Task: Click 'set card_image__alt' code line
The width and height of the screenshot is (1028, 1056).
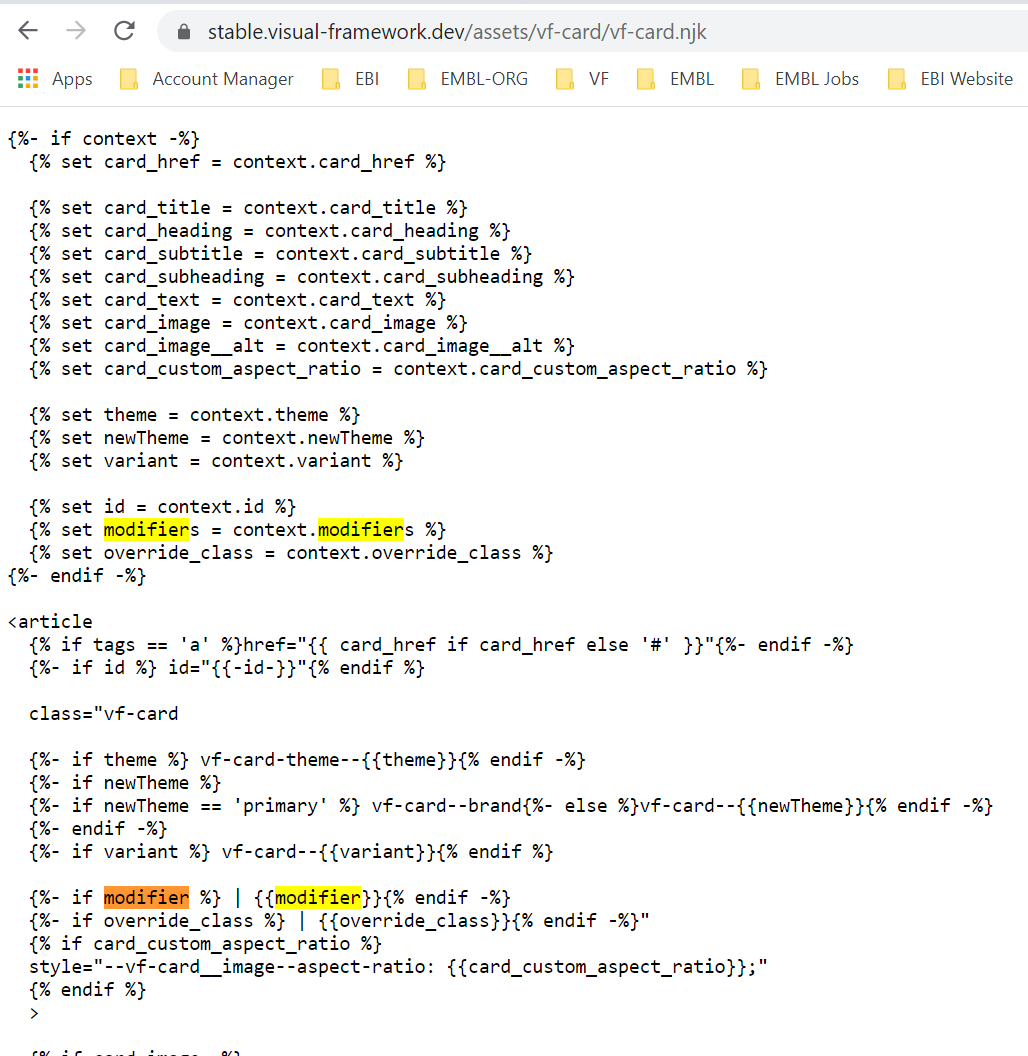Action: click(302, 346)
